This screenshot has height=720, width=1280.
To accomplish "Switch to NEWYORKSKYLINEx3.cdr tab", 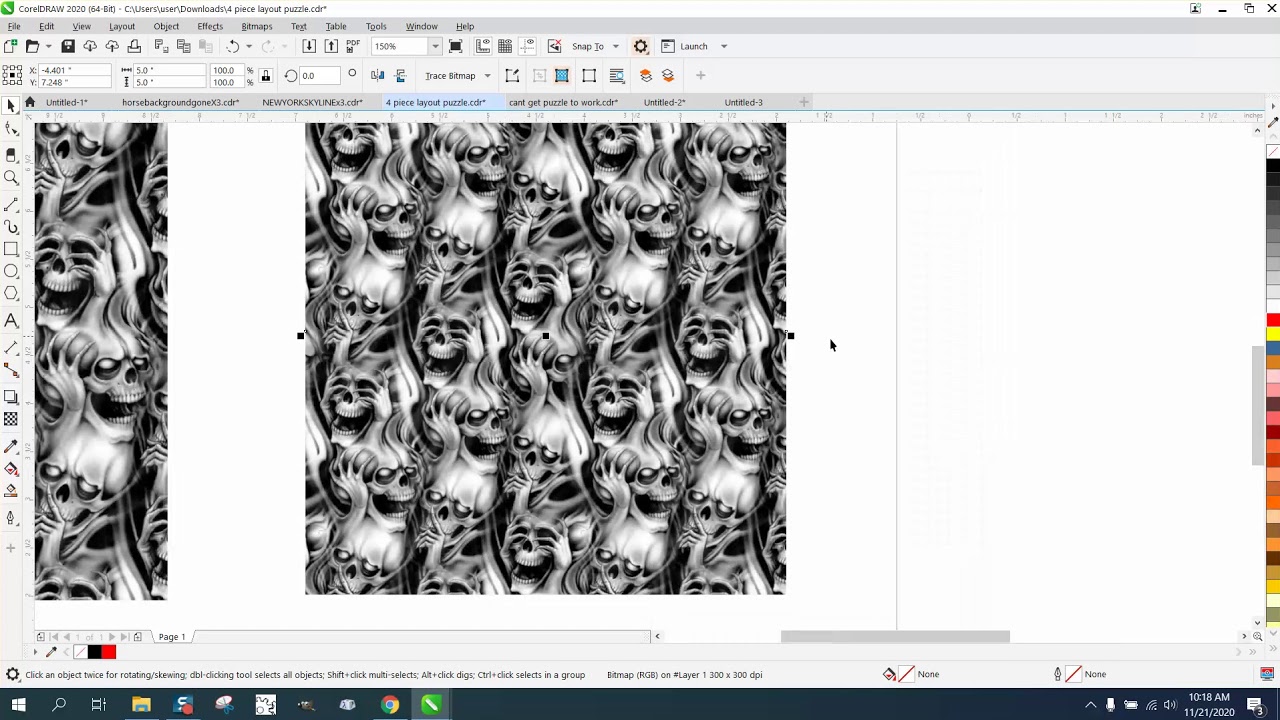I will click(312, 102).
